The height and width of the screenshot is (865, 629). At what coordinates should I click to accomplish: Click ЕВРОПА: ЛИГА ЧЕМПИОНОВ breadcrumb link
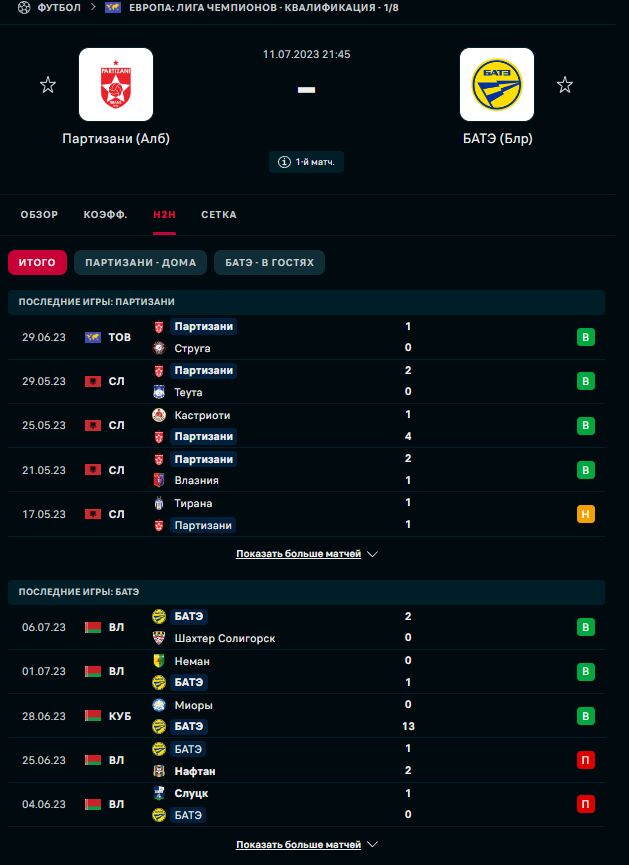tap(264, 8)
